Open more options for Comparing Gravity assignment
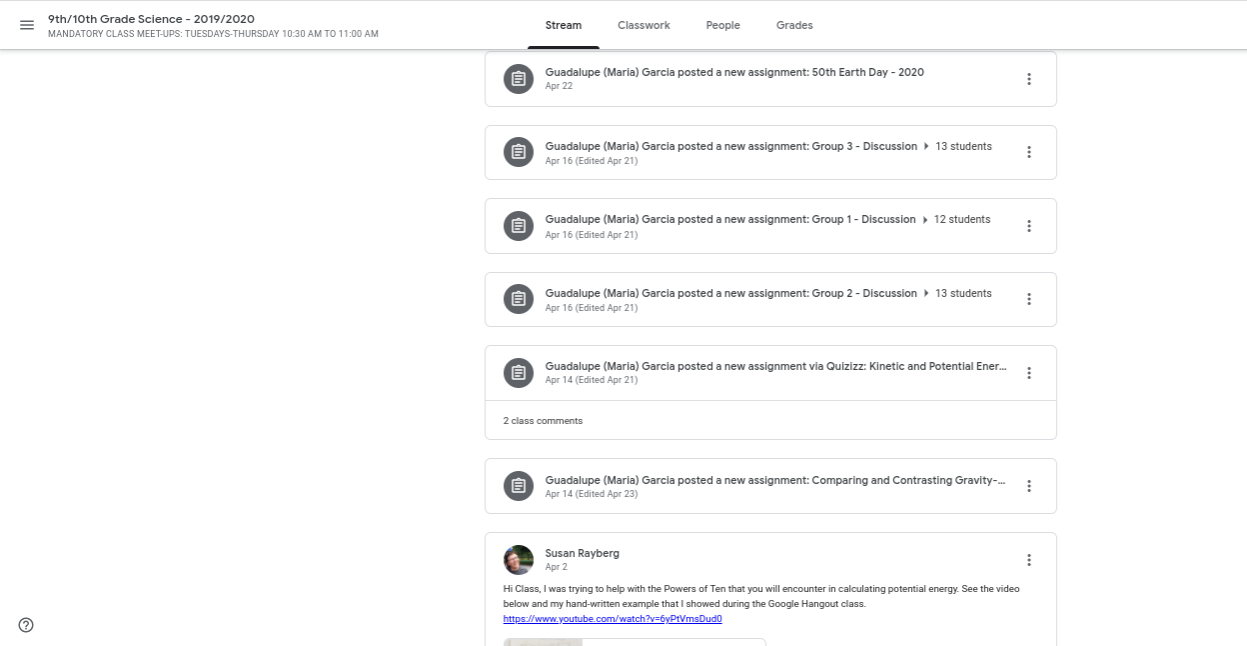The width and height of the screenshot is (1247, 646). point(1029,486)
